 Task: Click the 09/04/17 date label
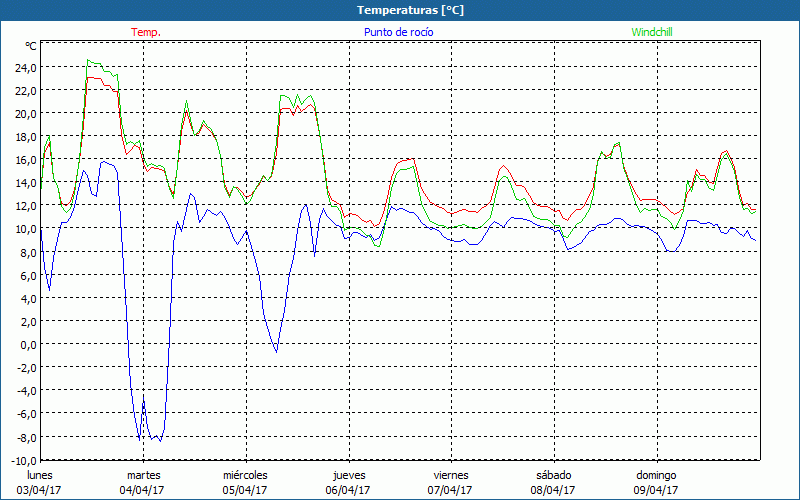point(656,490)
